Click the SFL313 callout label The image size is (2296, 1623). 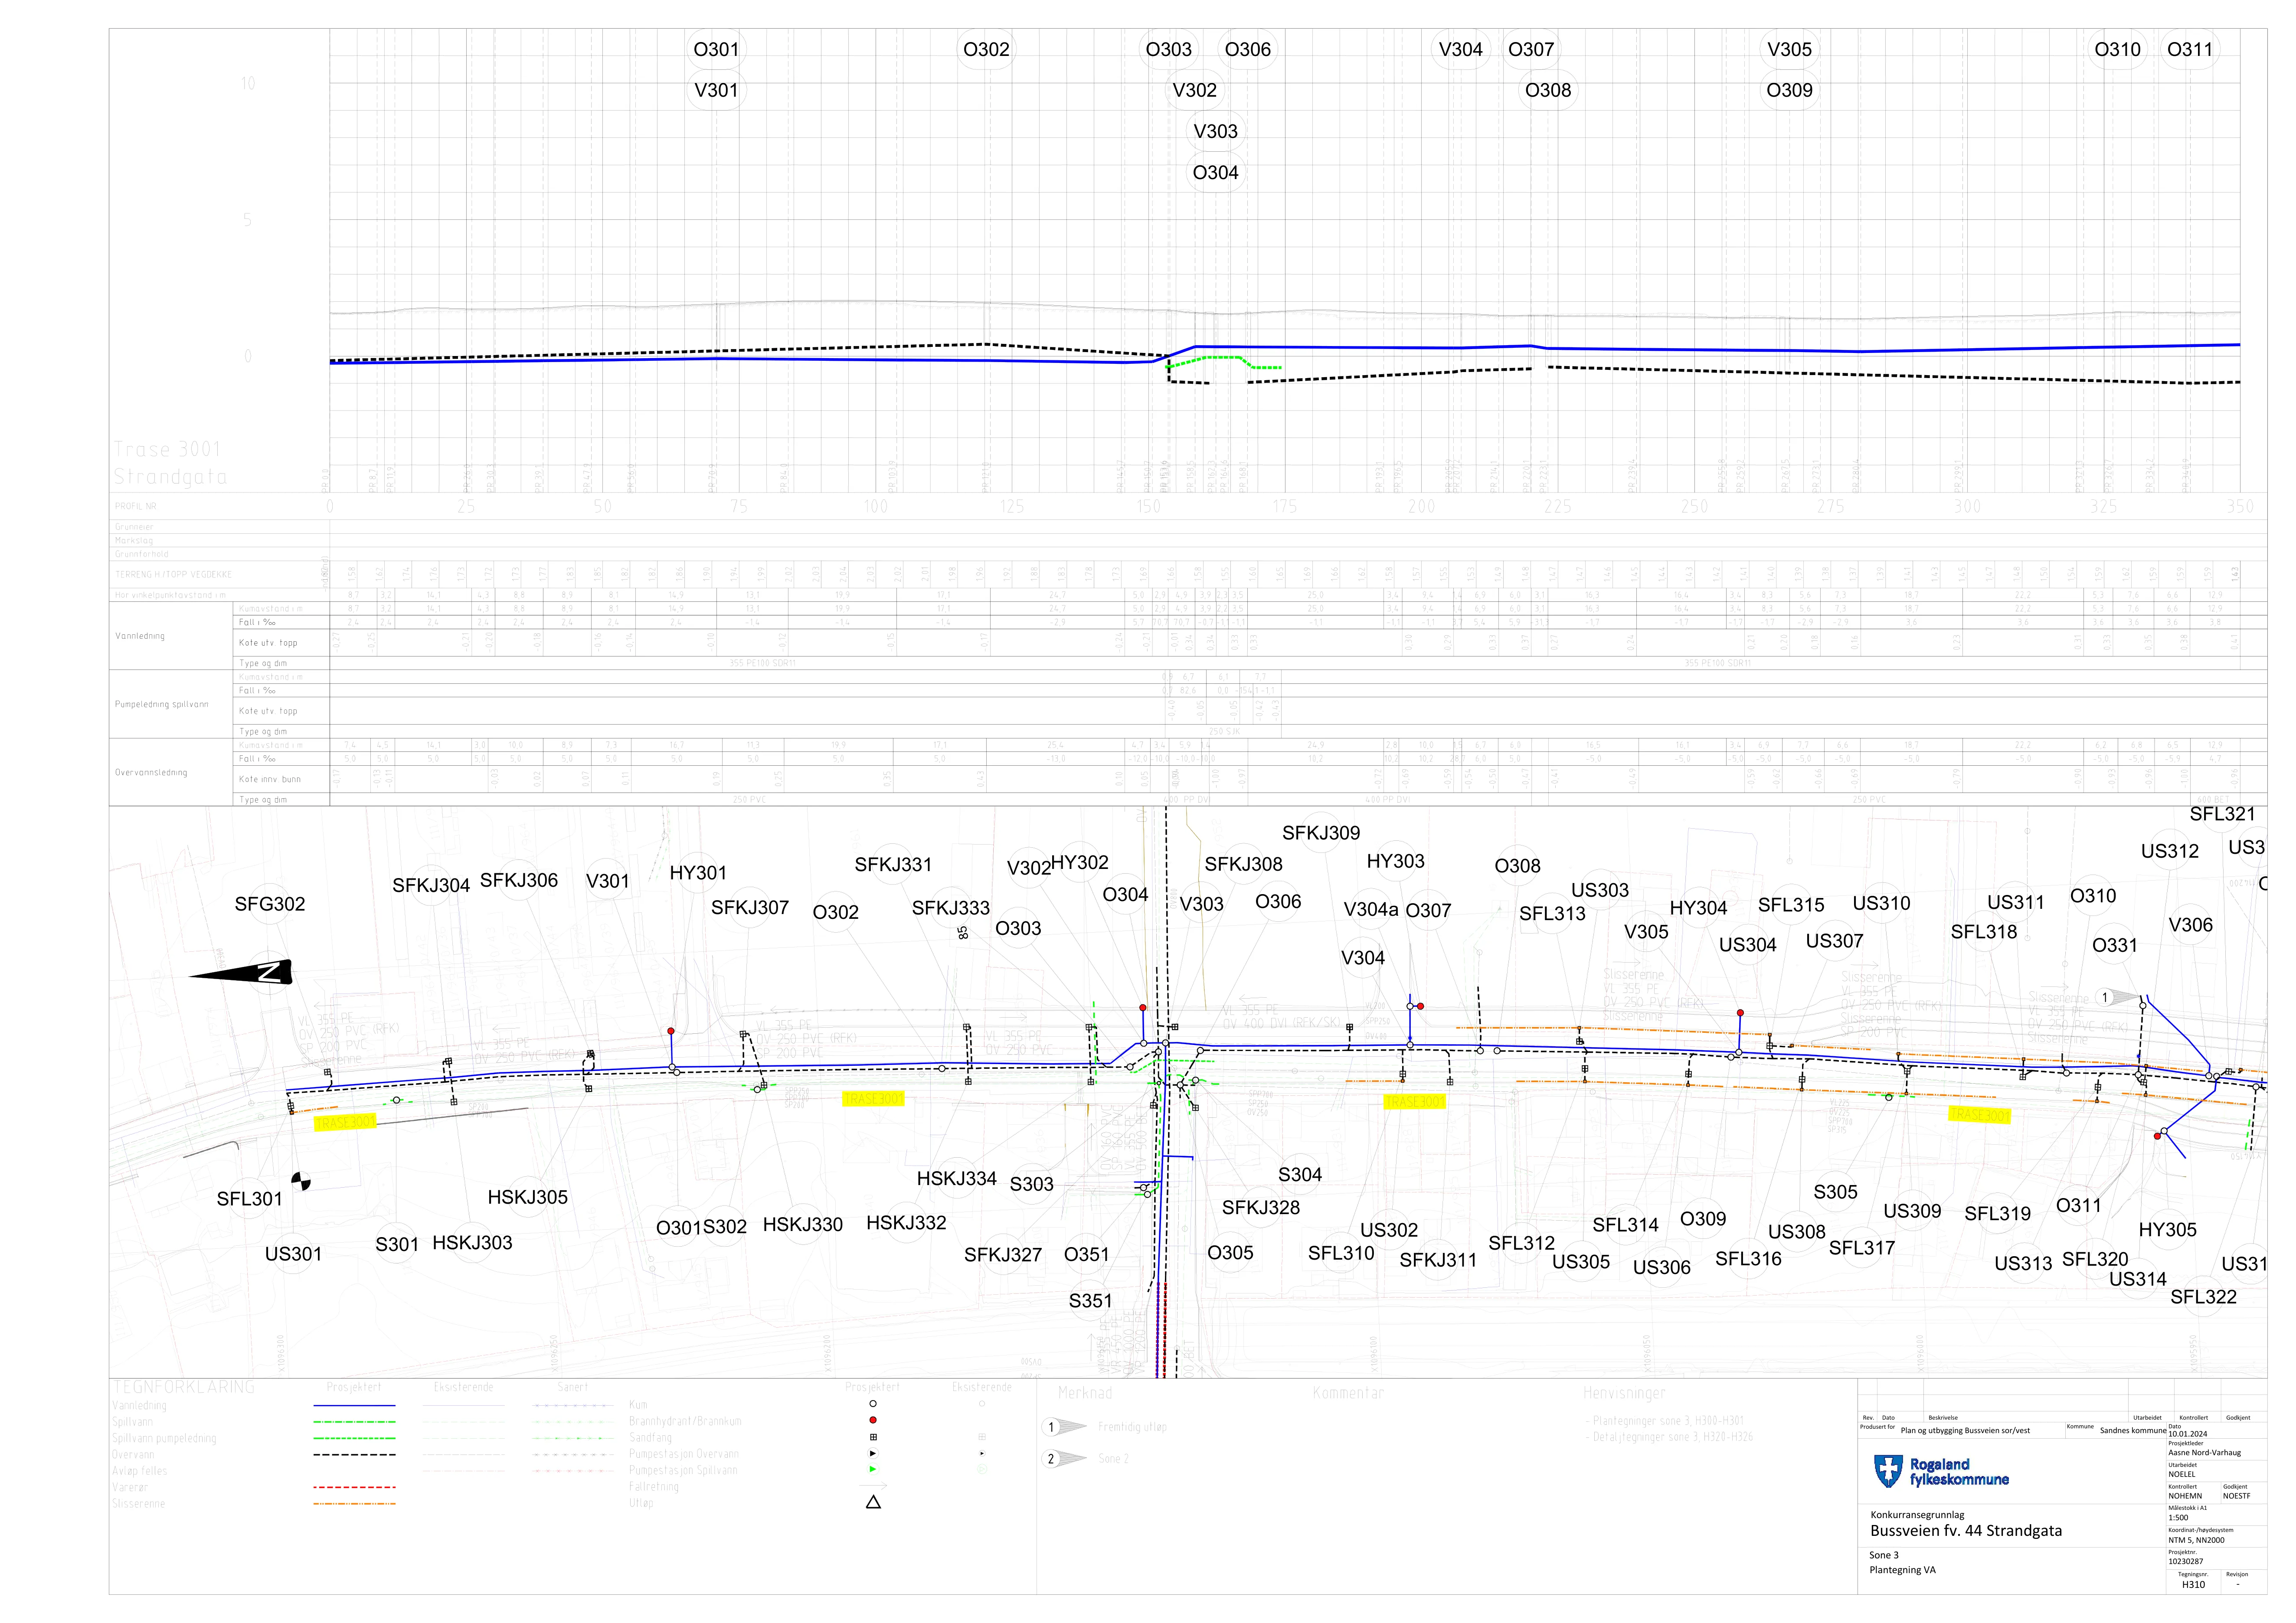[1552, 913]
